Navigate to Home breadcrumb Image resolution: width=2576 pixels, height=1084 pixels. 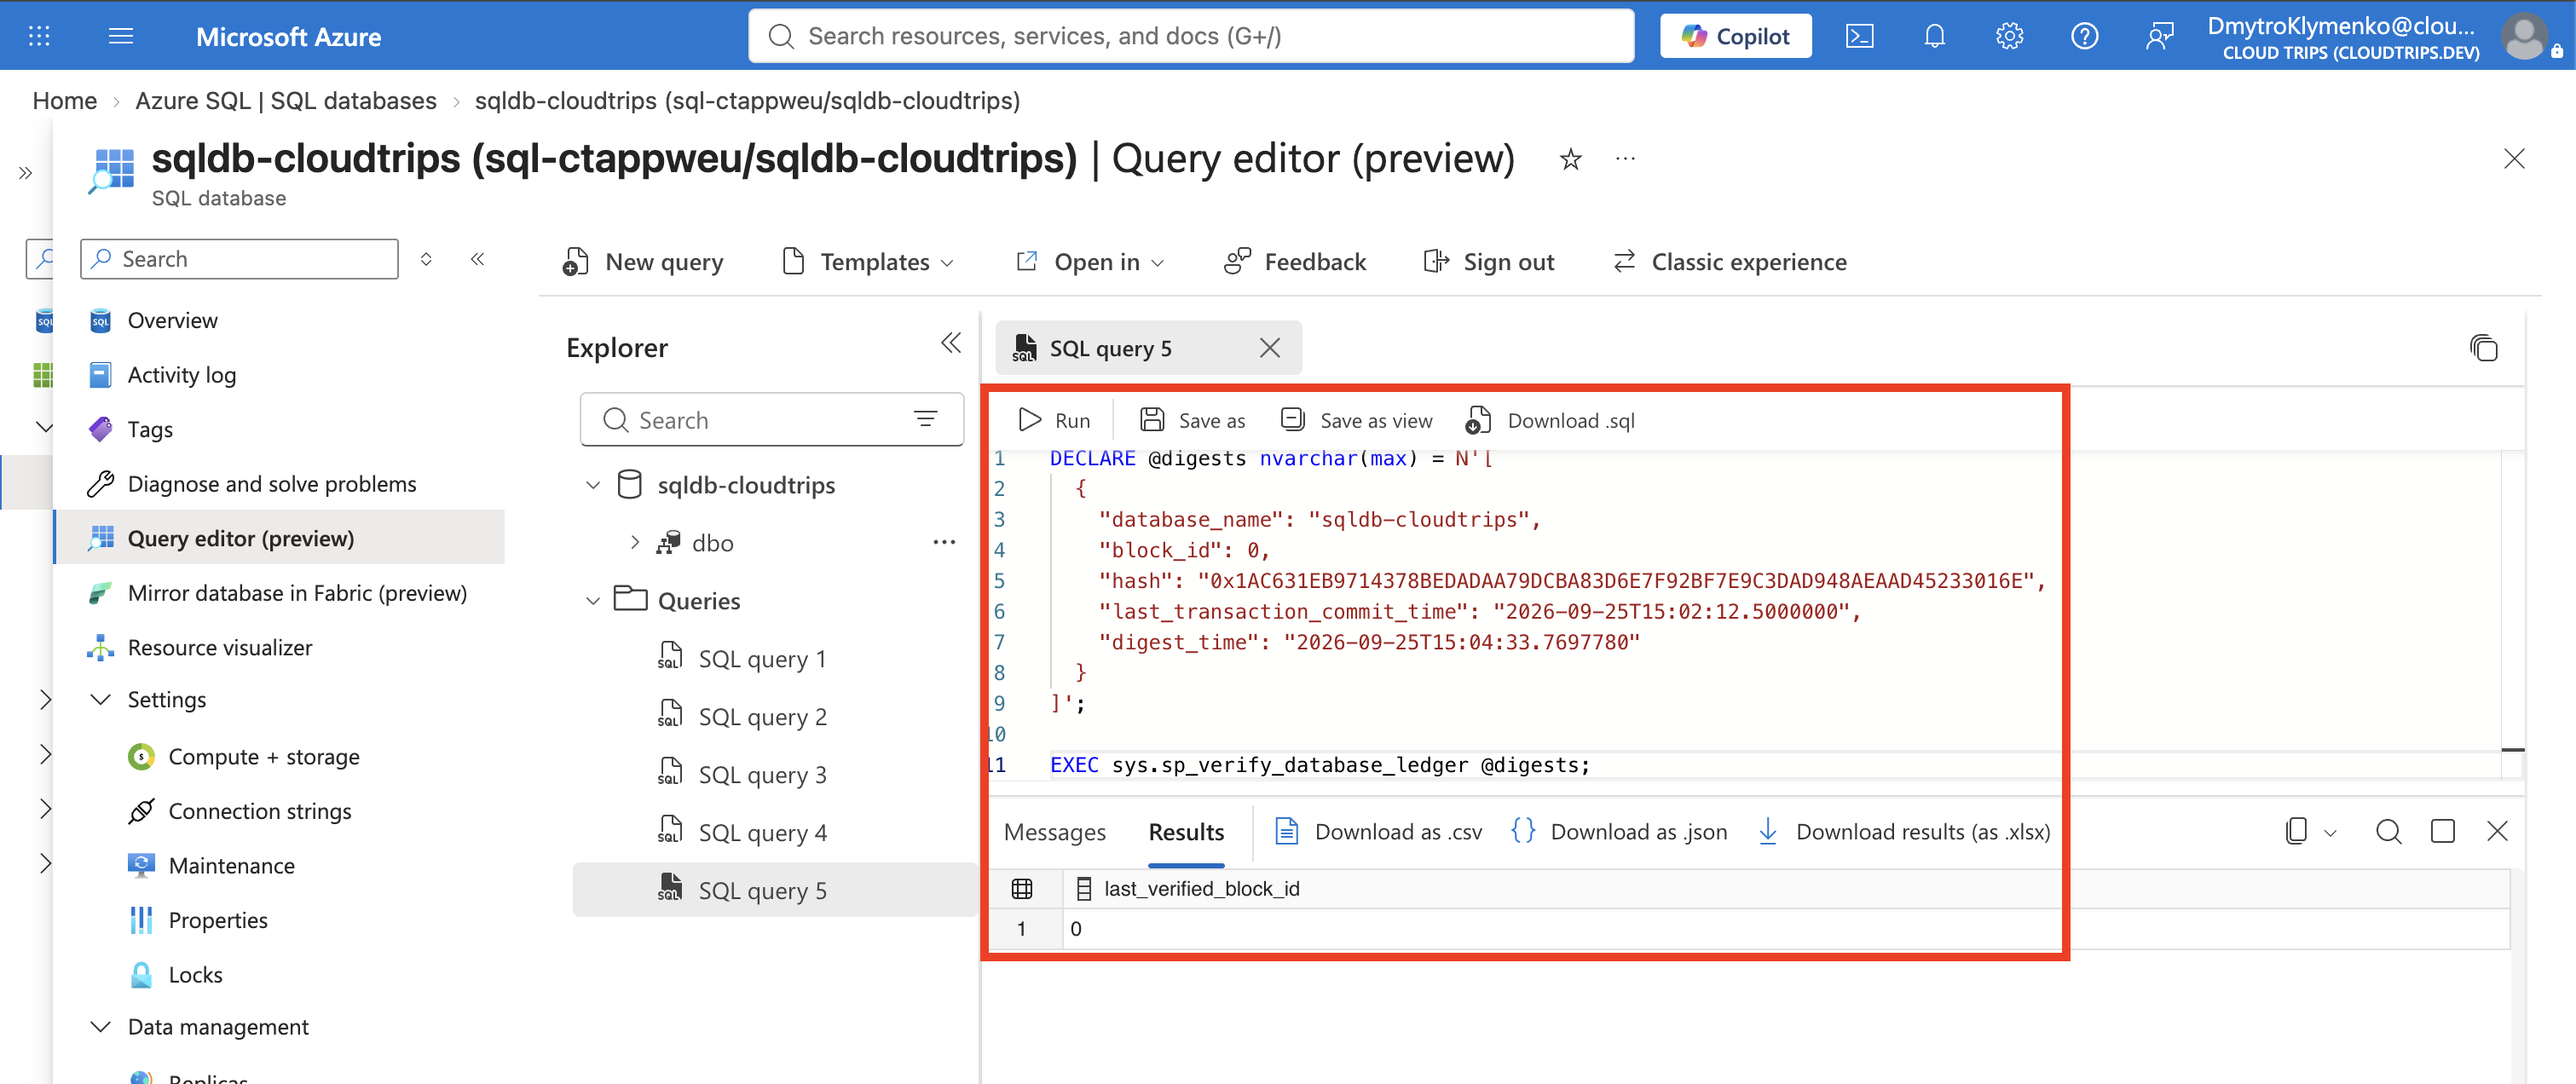pos(65,101)
